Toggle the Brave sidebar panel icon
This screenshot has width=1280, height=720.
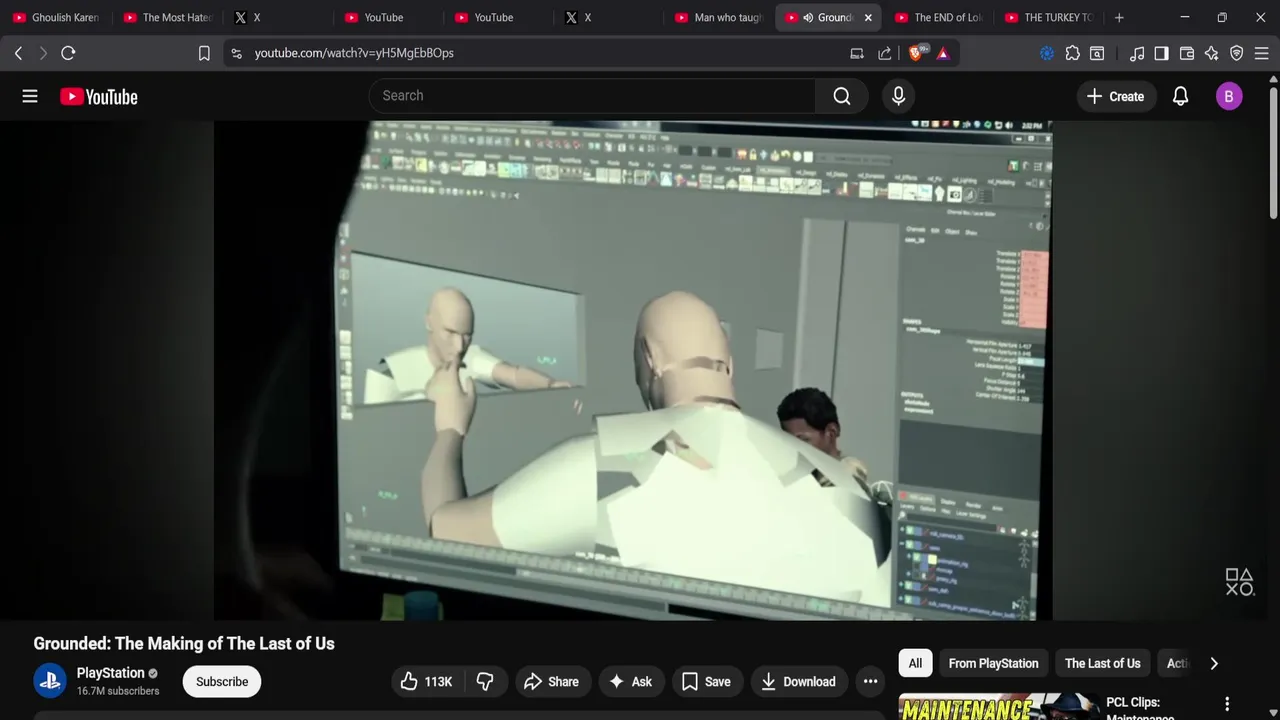pos(1161,53)
